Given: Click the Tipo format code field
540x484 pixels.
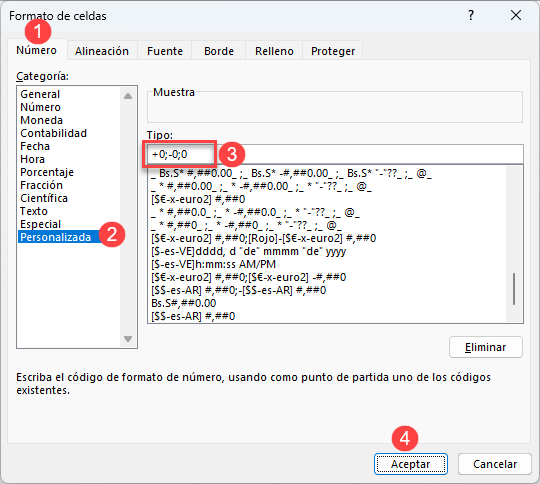Looking at the screenshot, I should point(335,154).
